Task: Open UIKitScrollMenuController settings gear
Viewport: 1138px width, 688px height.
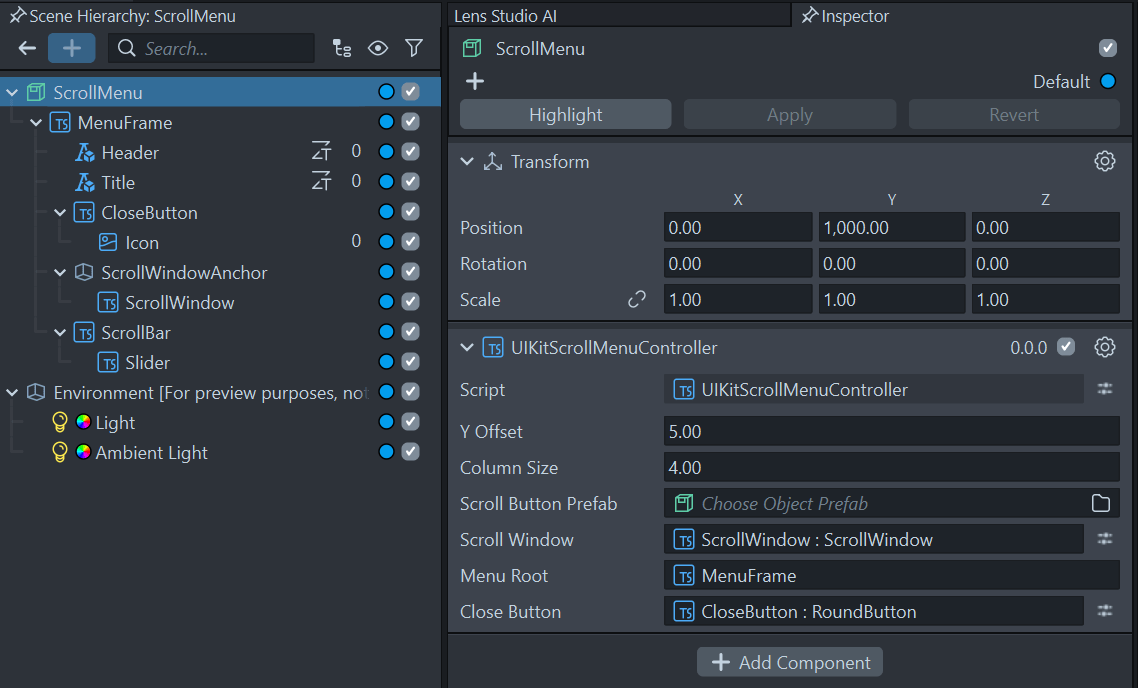Action: click(1104, 347)
